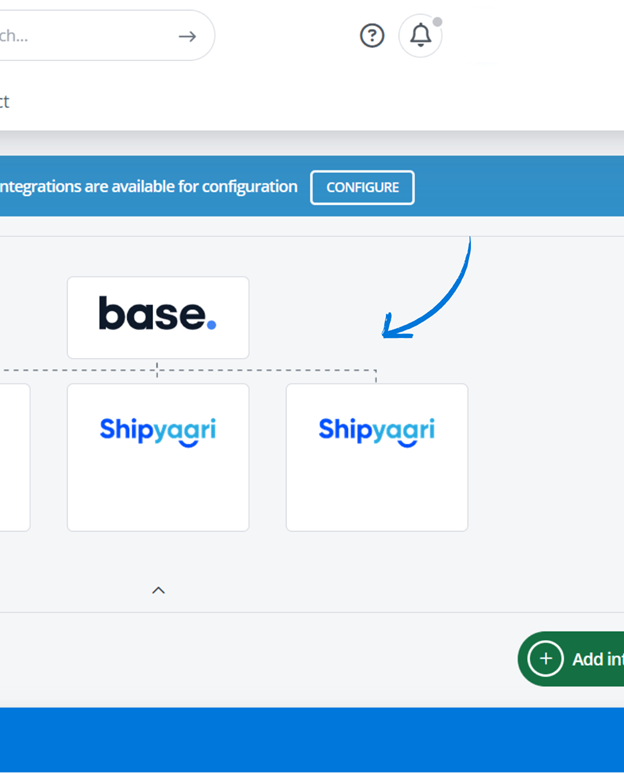Click the blue footer bar
This screenshot has width=624, height=780.
[312, 738]
